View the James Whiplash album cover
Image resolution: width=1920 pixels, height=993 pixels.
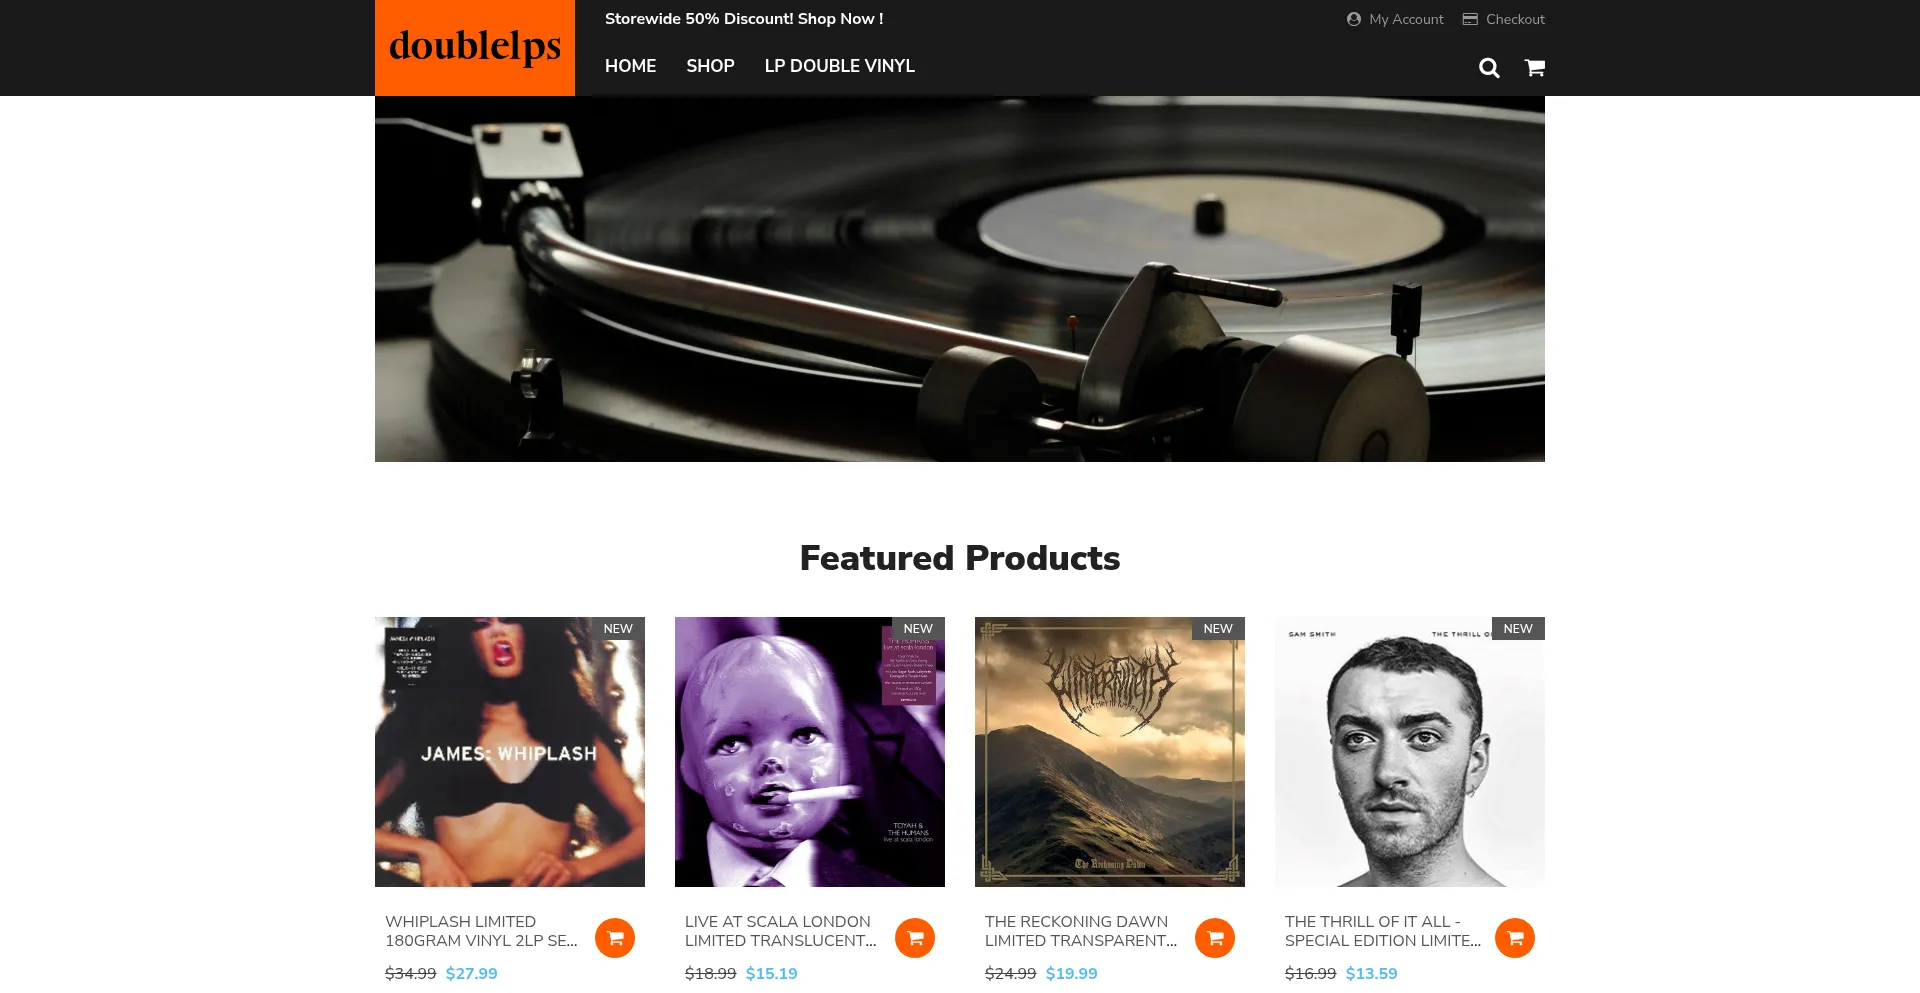(510, 752)
